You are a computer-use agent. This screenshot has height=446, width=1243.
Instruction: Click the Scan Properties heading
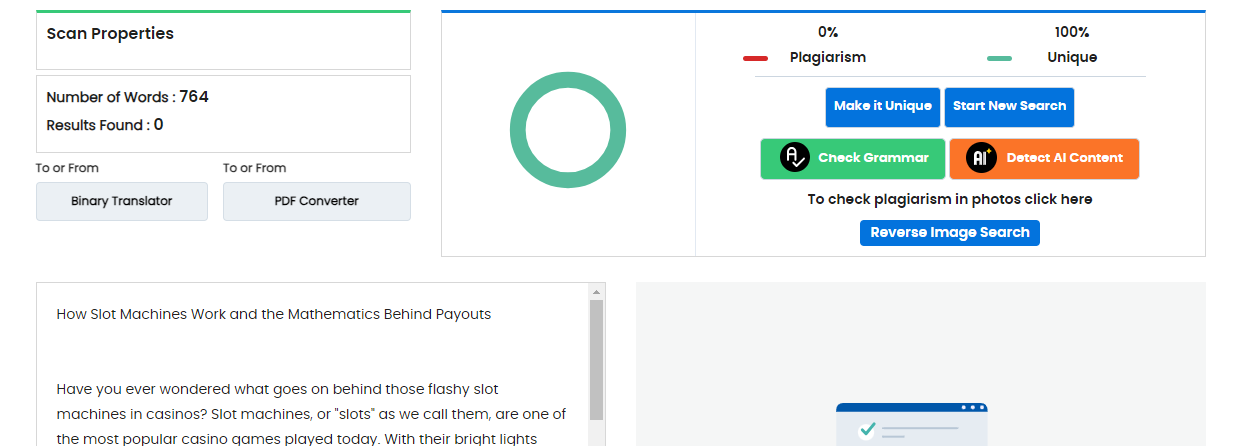pyautogui.click(x=110, y=34)
